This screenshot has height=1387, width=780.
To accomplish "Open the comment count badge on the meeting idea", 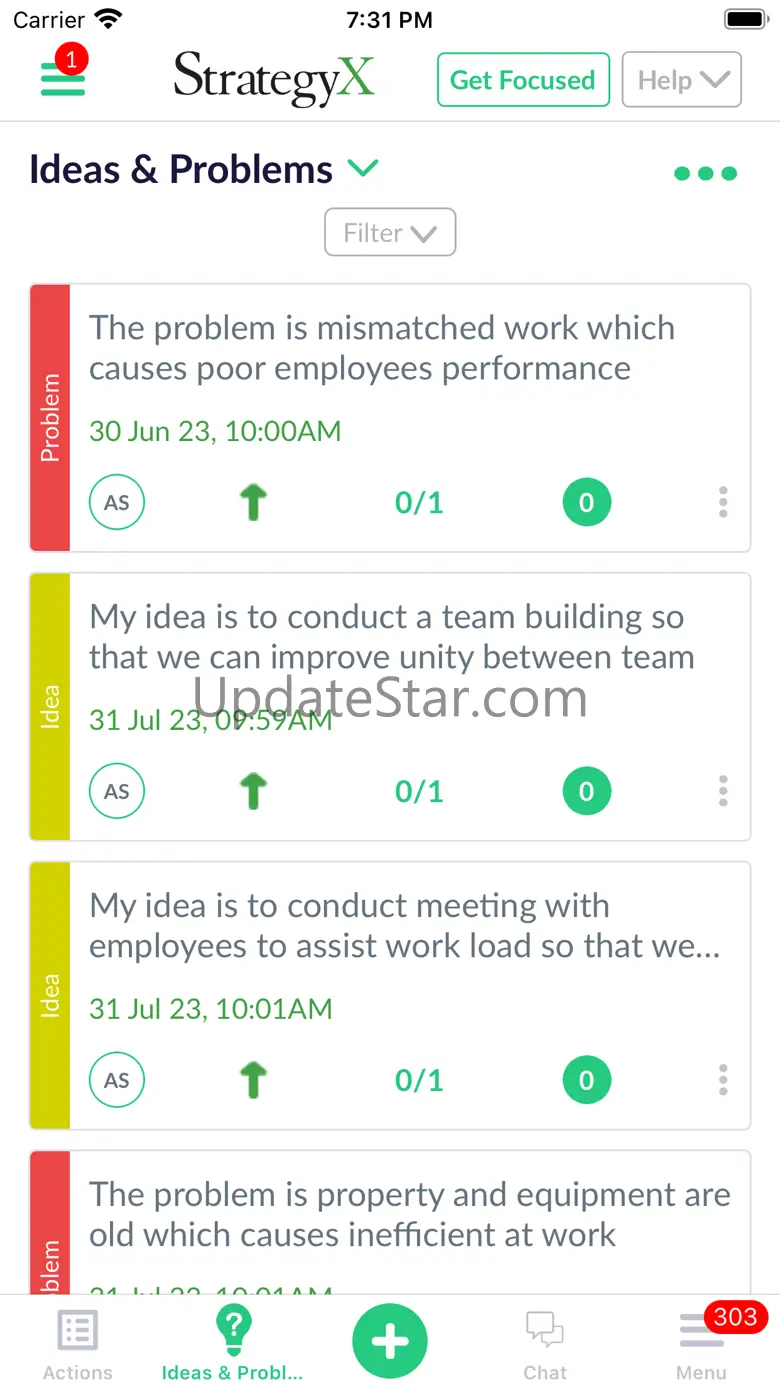I will (587, 1080).
